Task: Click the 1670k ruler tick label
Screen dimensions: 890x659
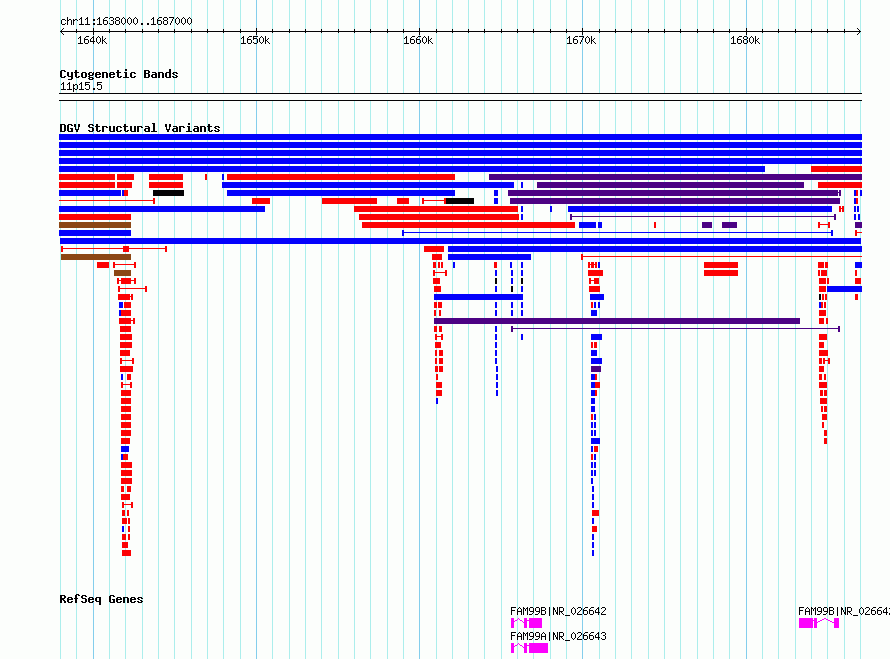Action: point(581,40)
